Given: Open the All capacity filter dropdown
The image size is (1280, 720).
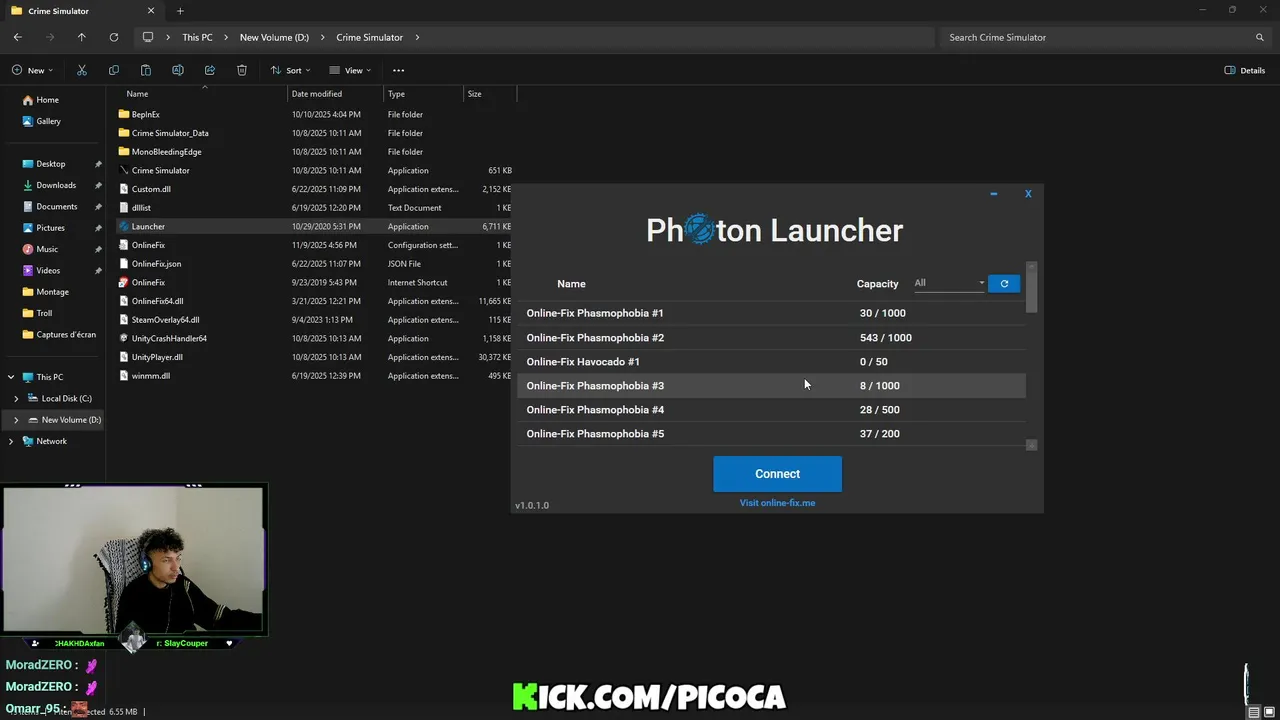Looking at the screenshot, I should (949, 283).
